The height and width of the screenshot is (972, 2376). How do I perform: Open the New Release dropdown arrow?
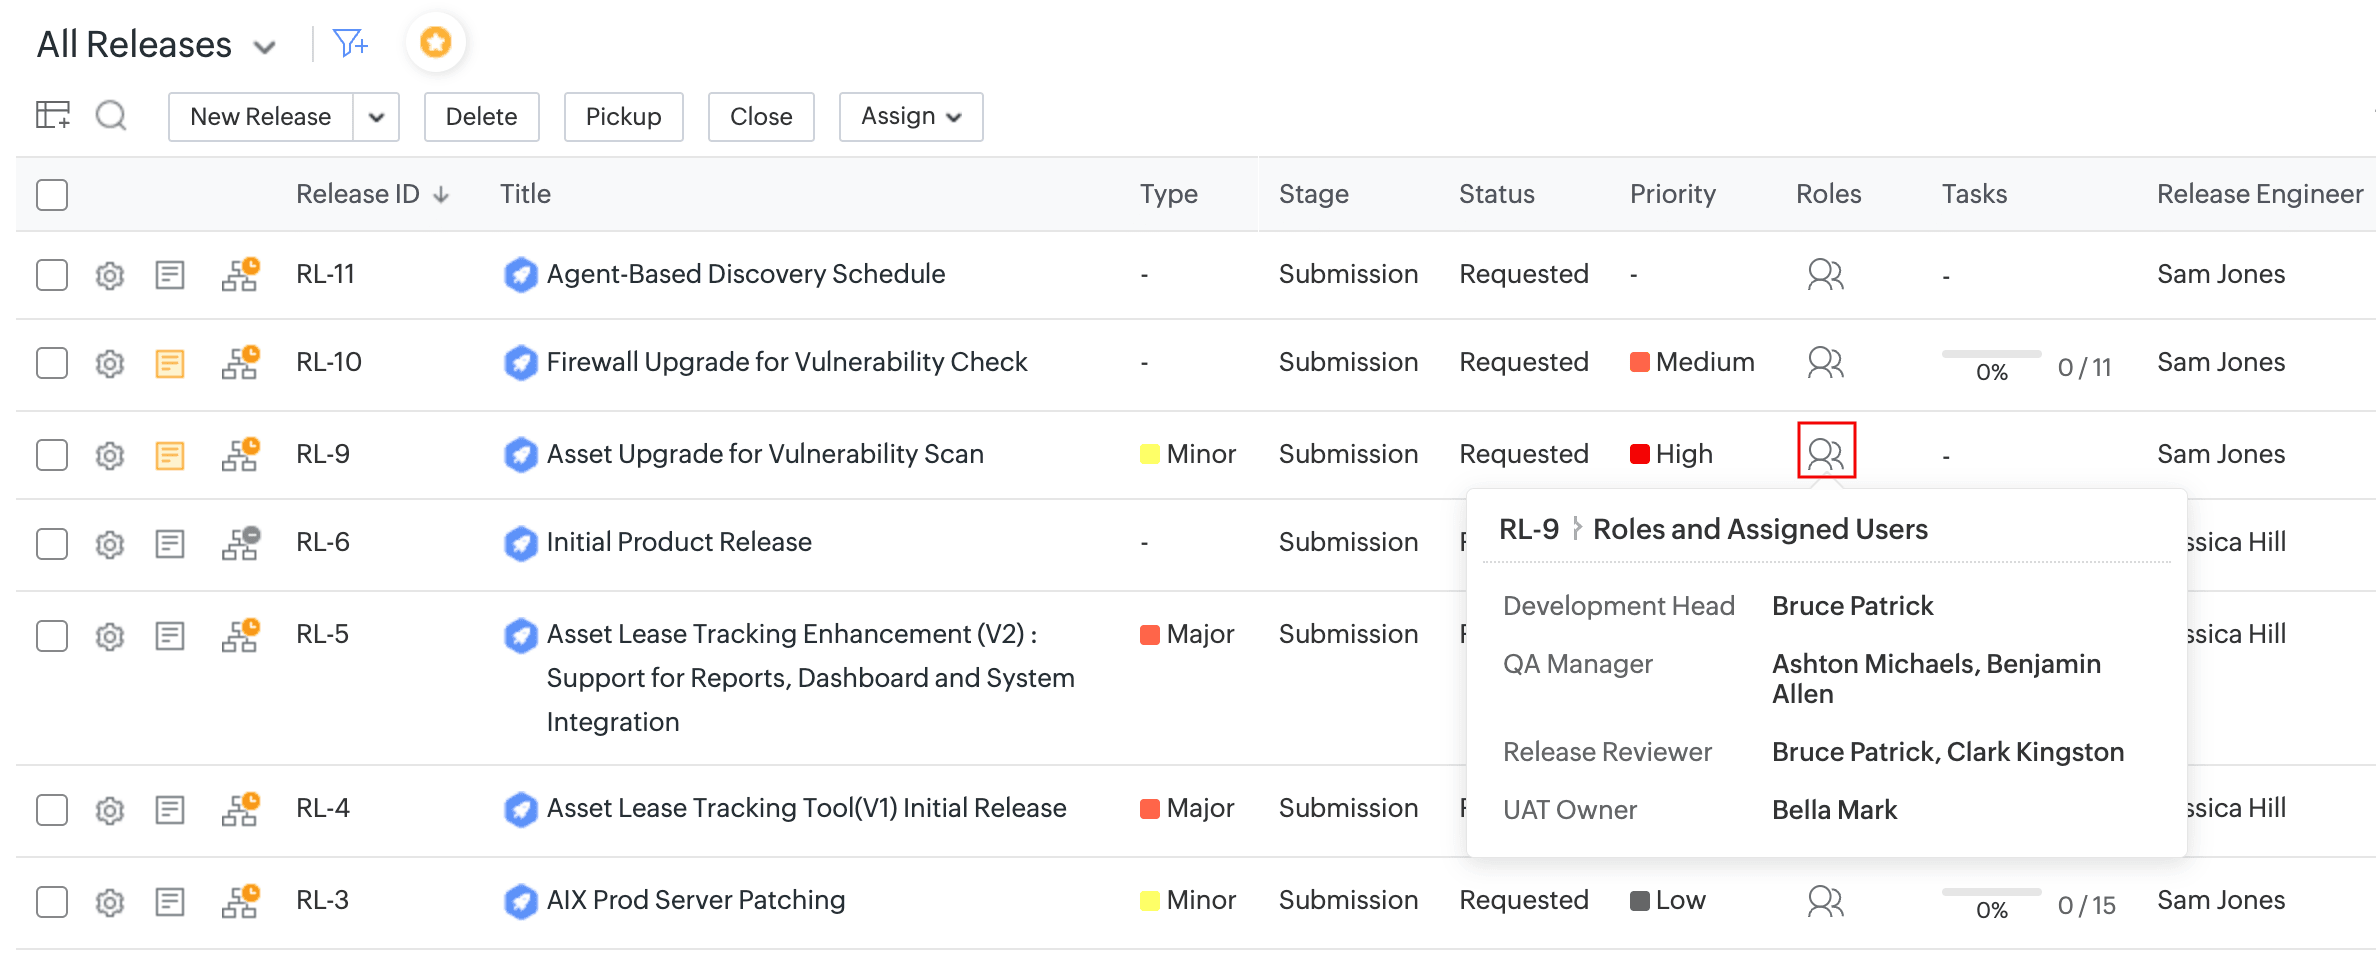pyautogui.click(x=376, y=117)
